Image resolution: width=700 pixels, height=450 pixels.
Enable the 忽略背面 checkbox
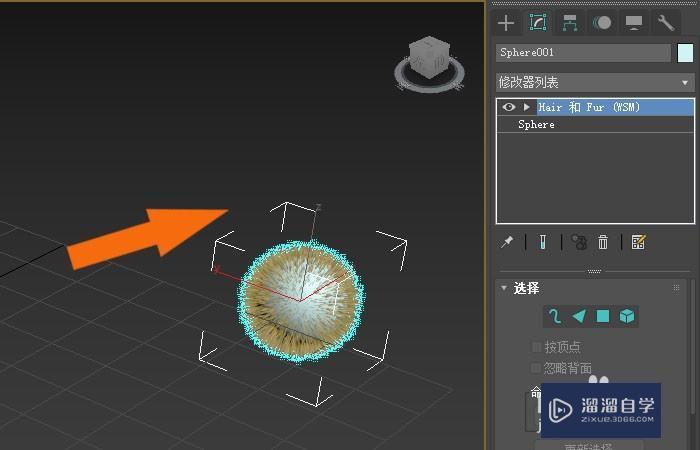536,368
